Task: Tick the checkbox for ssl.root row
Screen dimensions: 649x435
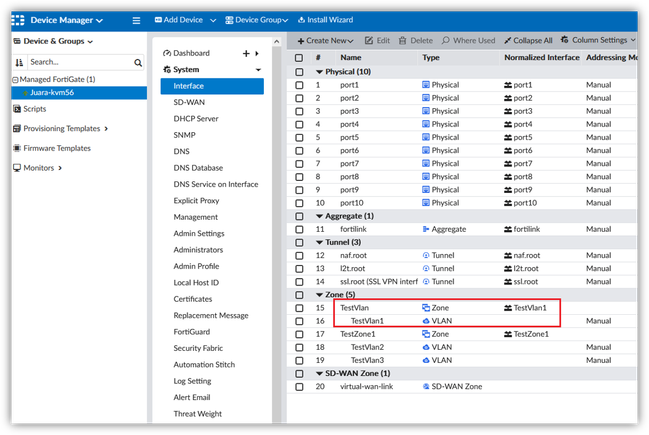Action: (299, 282)
